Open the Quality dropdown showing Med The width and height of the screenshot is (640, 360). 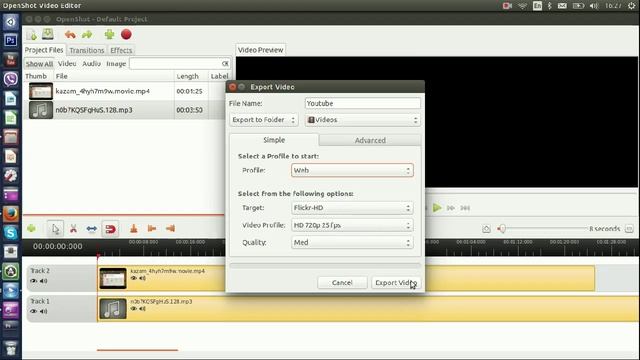pyautogui.click(x=352, y=242)
